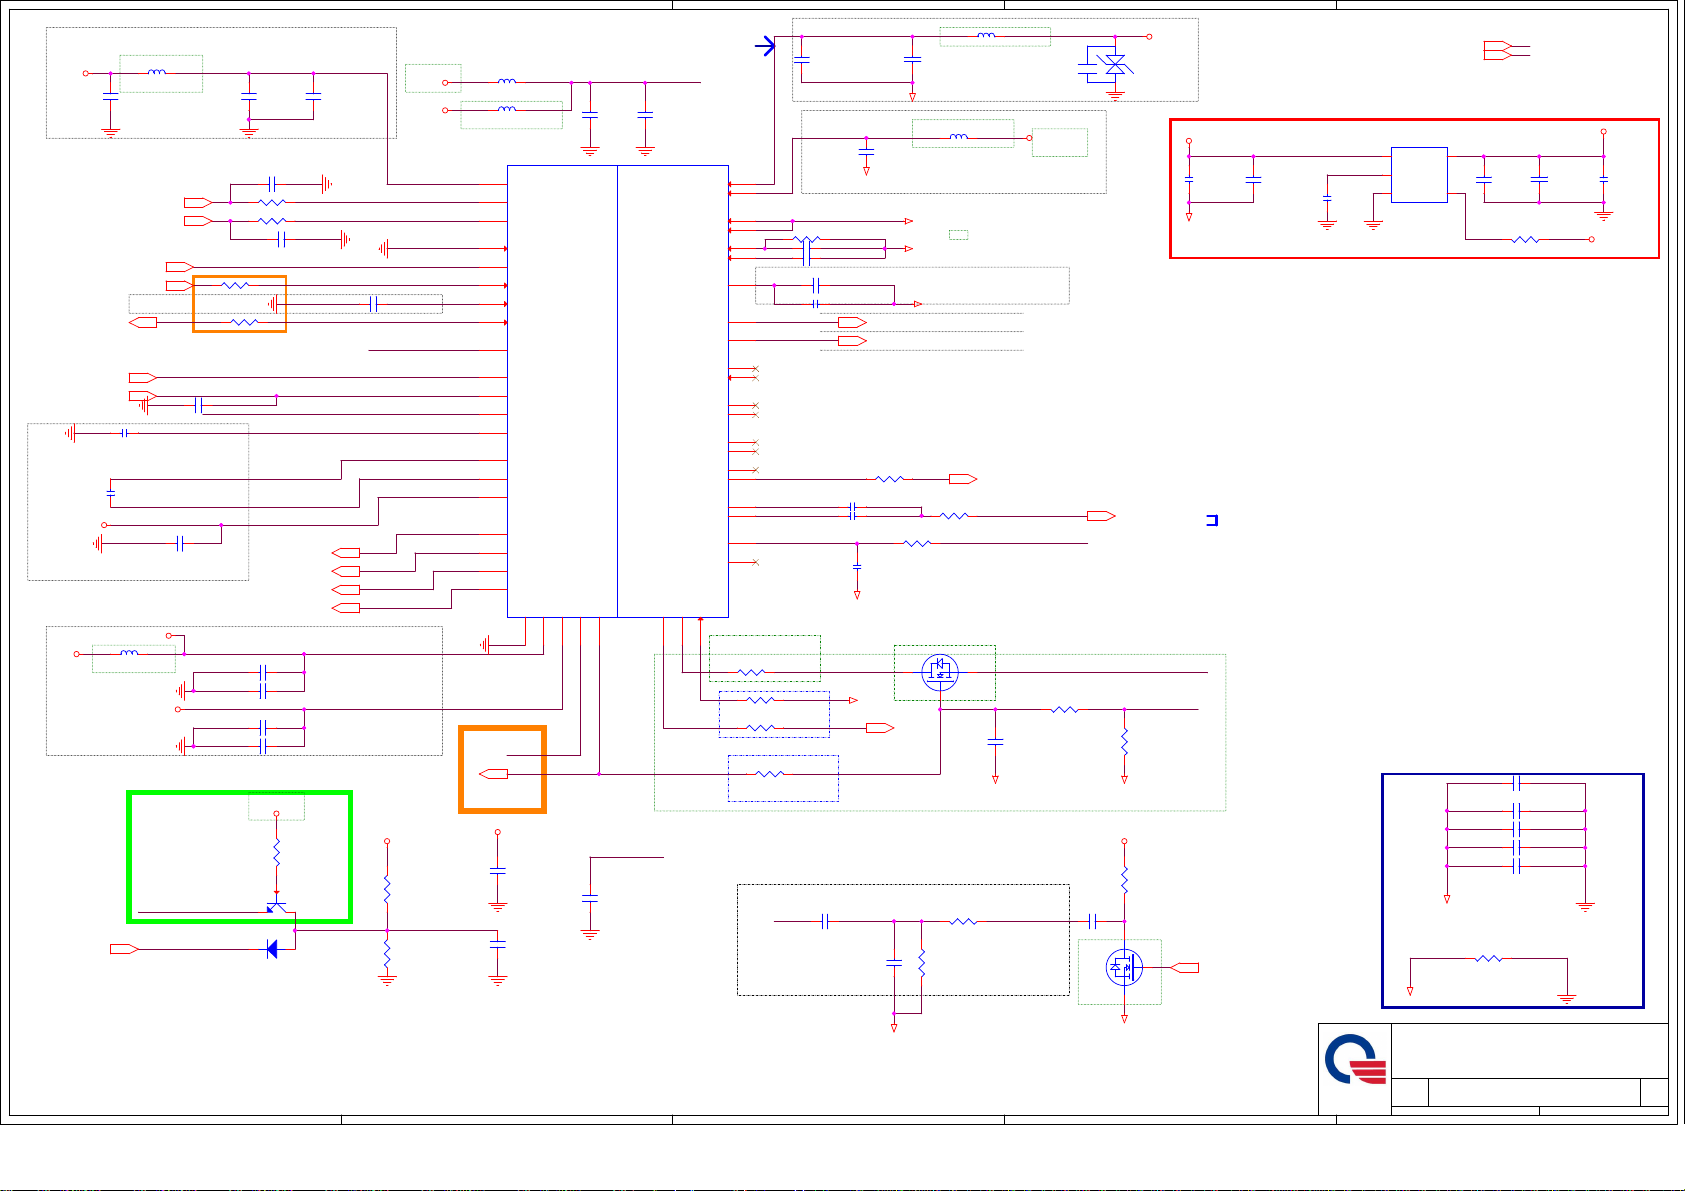Select the resistor in the green highlighted box
The image size is (1685, 1191).
[x=277, y=853]
